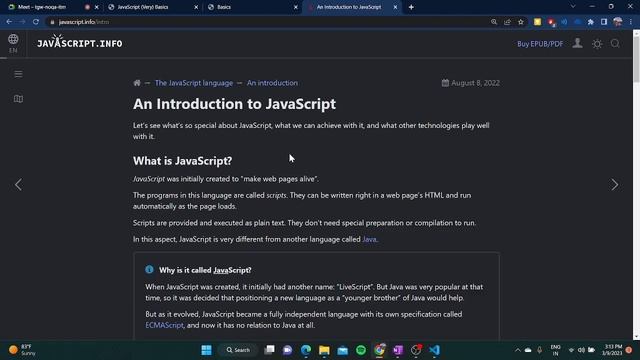
Task: Open OneNote from the taskbar
Action: [398, 350]
